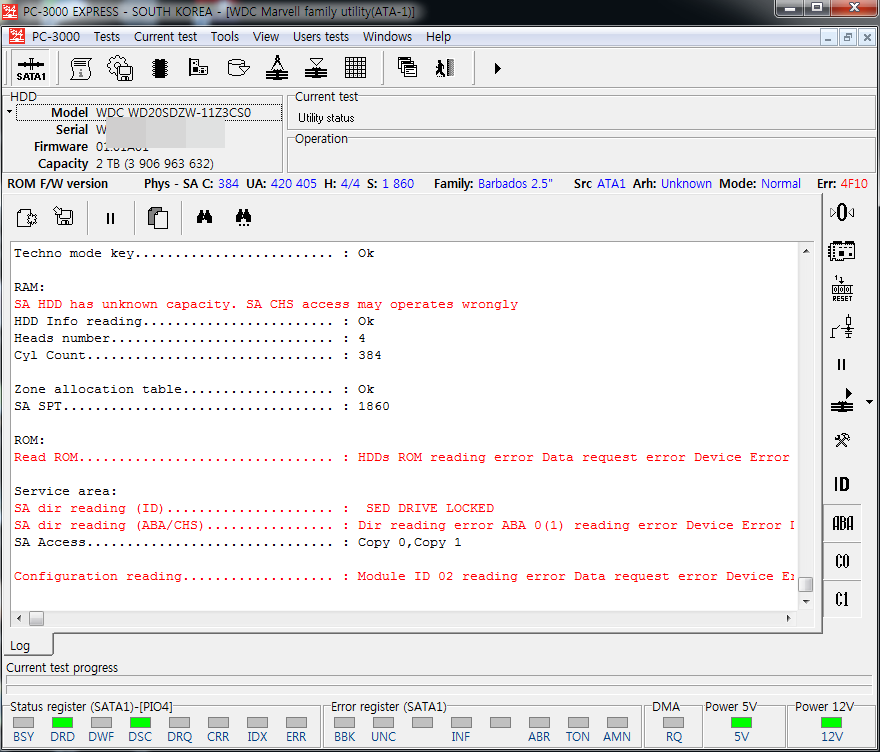The width and height of the screenshot is (880, 752).
Task: Click horizontal scrollbar left arrow in log
Action: [19, 618]
